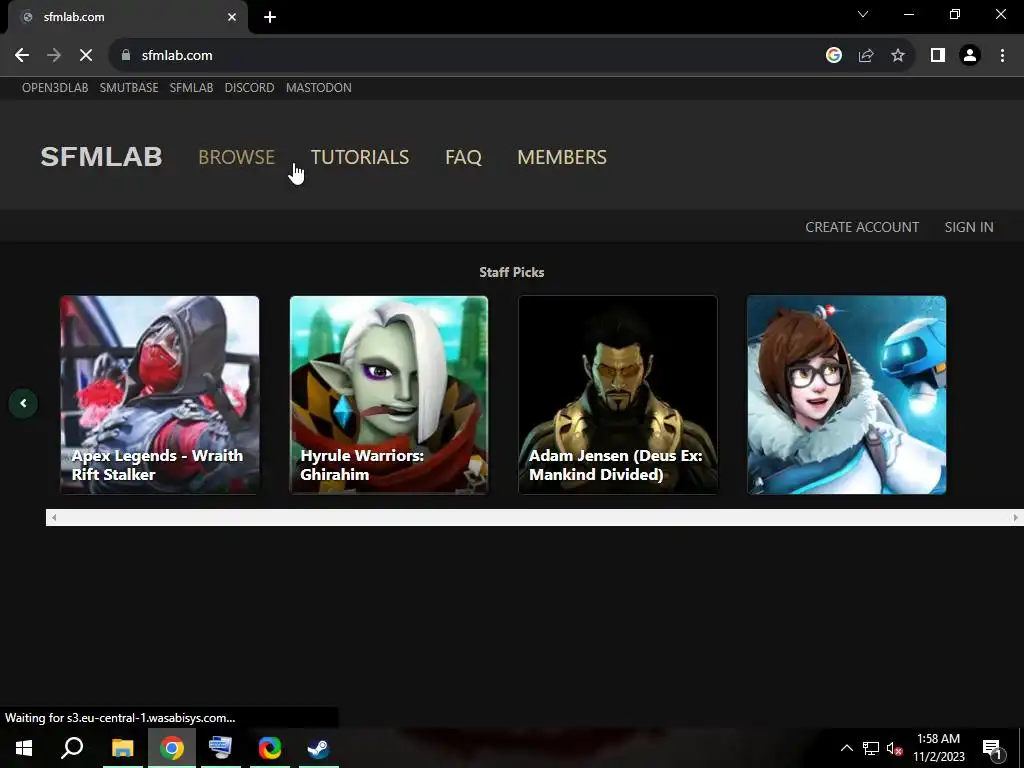This screenshot has width=1024, height=768.
Task: Click the muted volume tray icon
Action: click(894, 748)
